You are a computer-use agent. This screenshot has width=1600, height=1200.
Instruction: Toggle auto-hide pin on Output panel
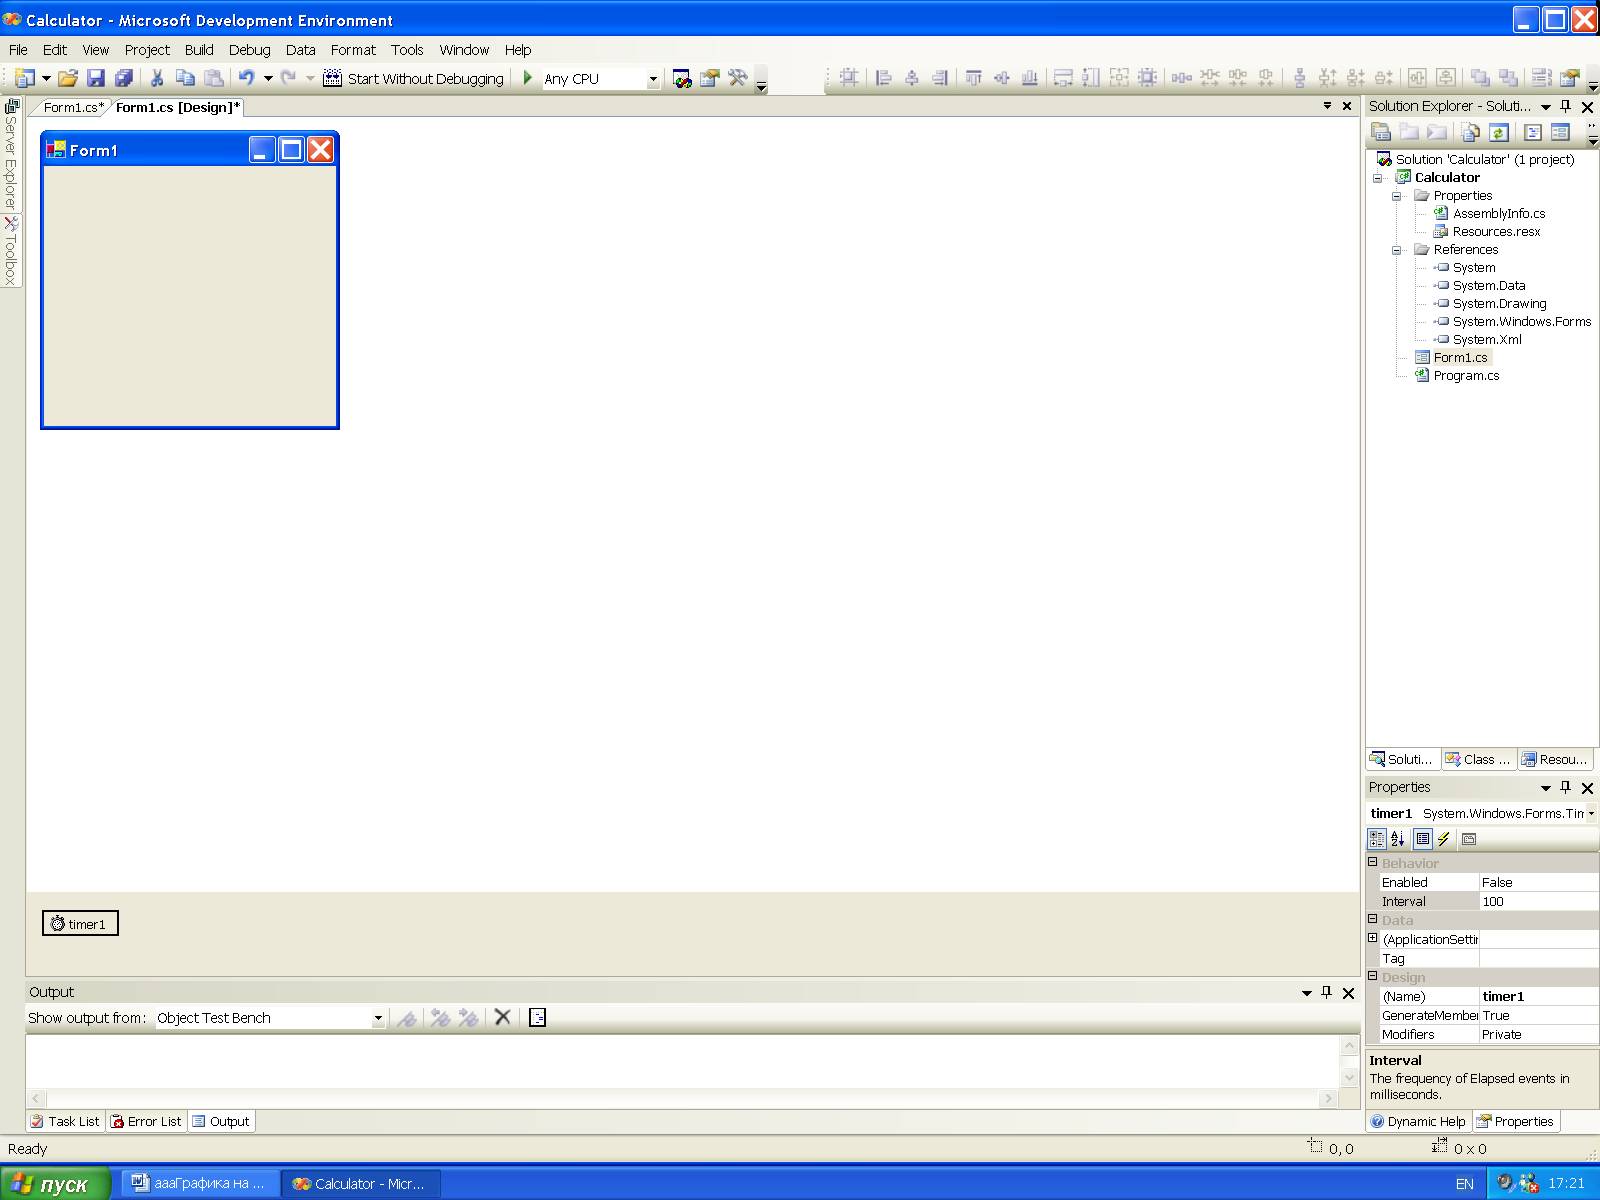tap(1327, 992)
